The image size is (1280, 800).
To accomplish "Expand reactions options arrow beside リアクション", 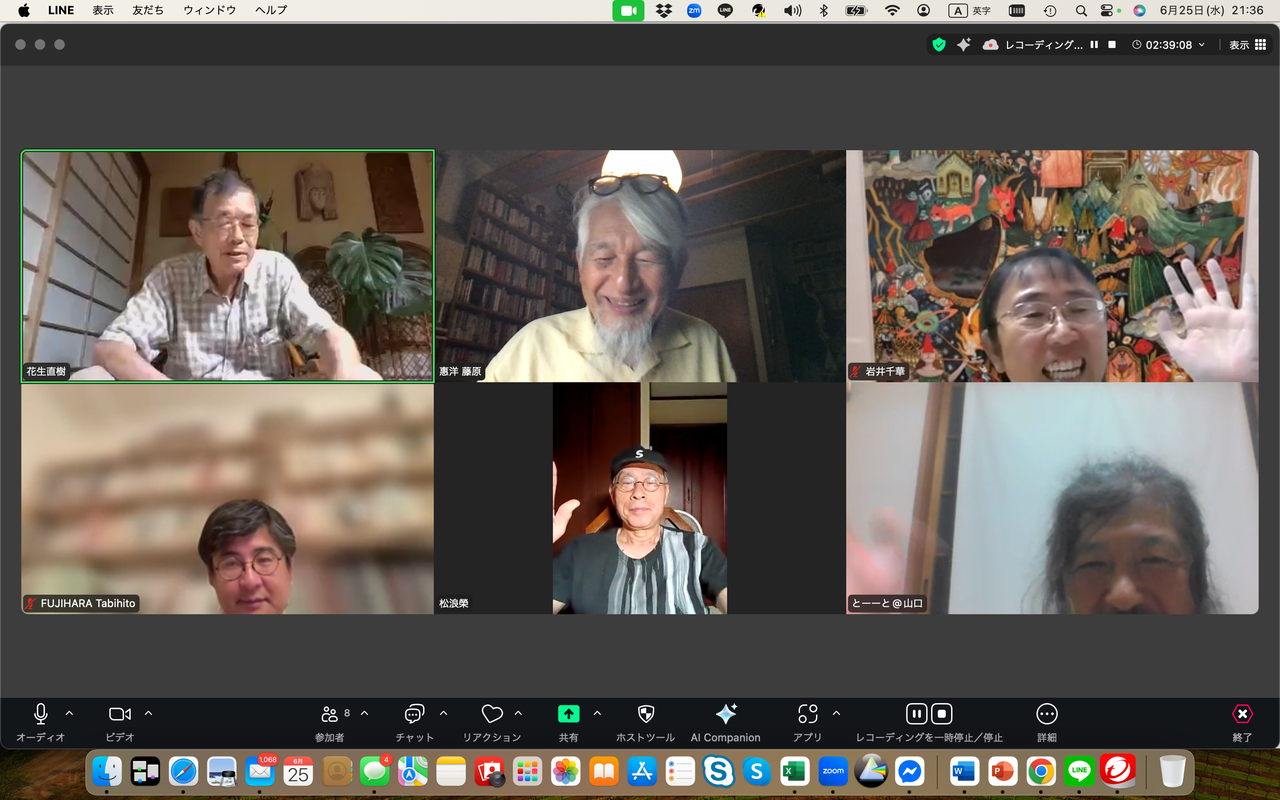I will pyautogui.click(x=518, y=713).
